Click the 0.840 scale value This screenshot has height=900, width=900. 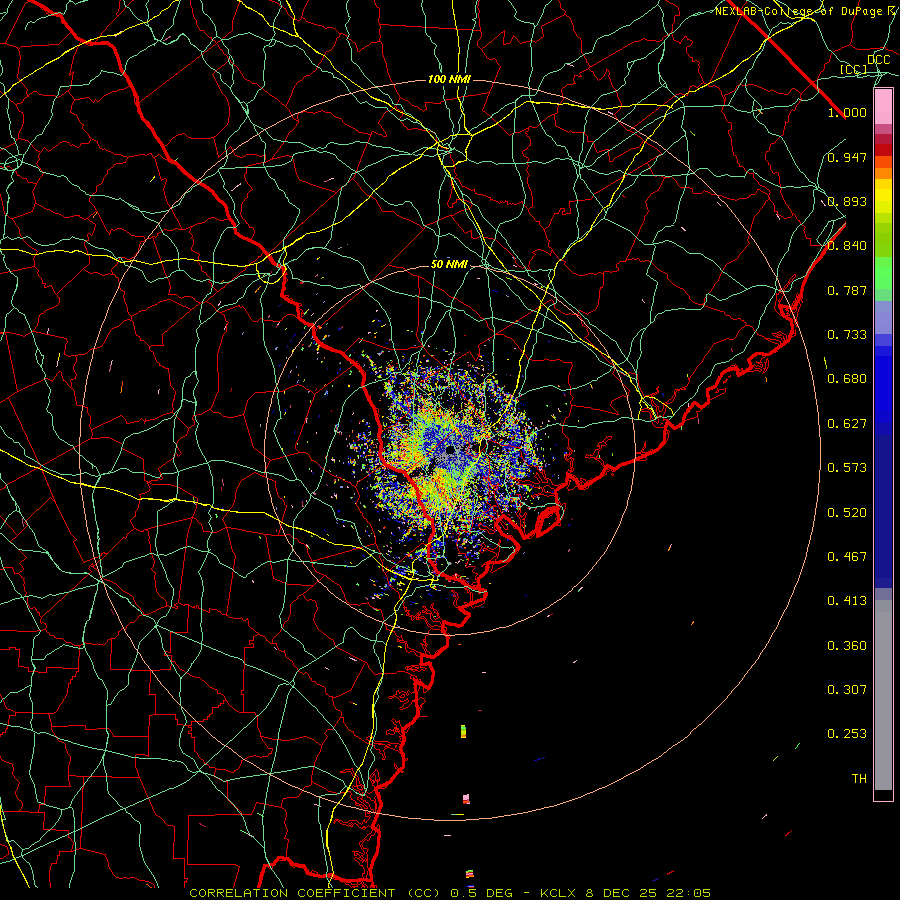[x=847, y=246]
